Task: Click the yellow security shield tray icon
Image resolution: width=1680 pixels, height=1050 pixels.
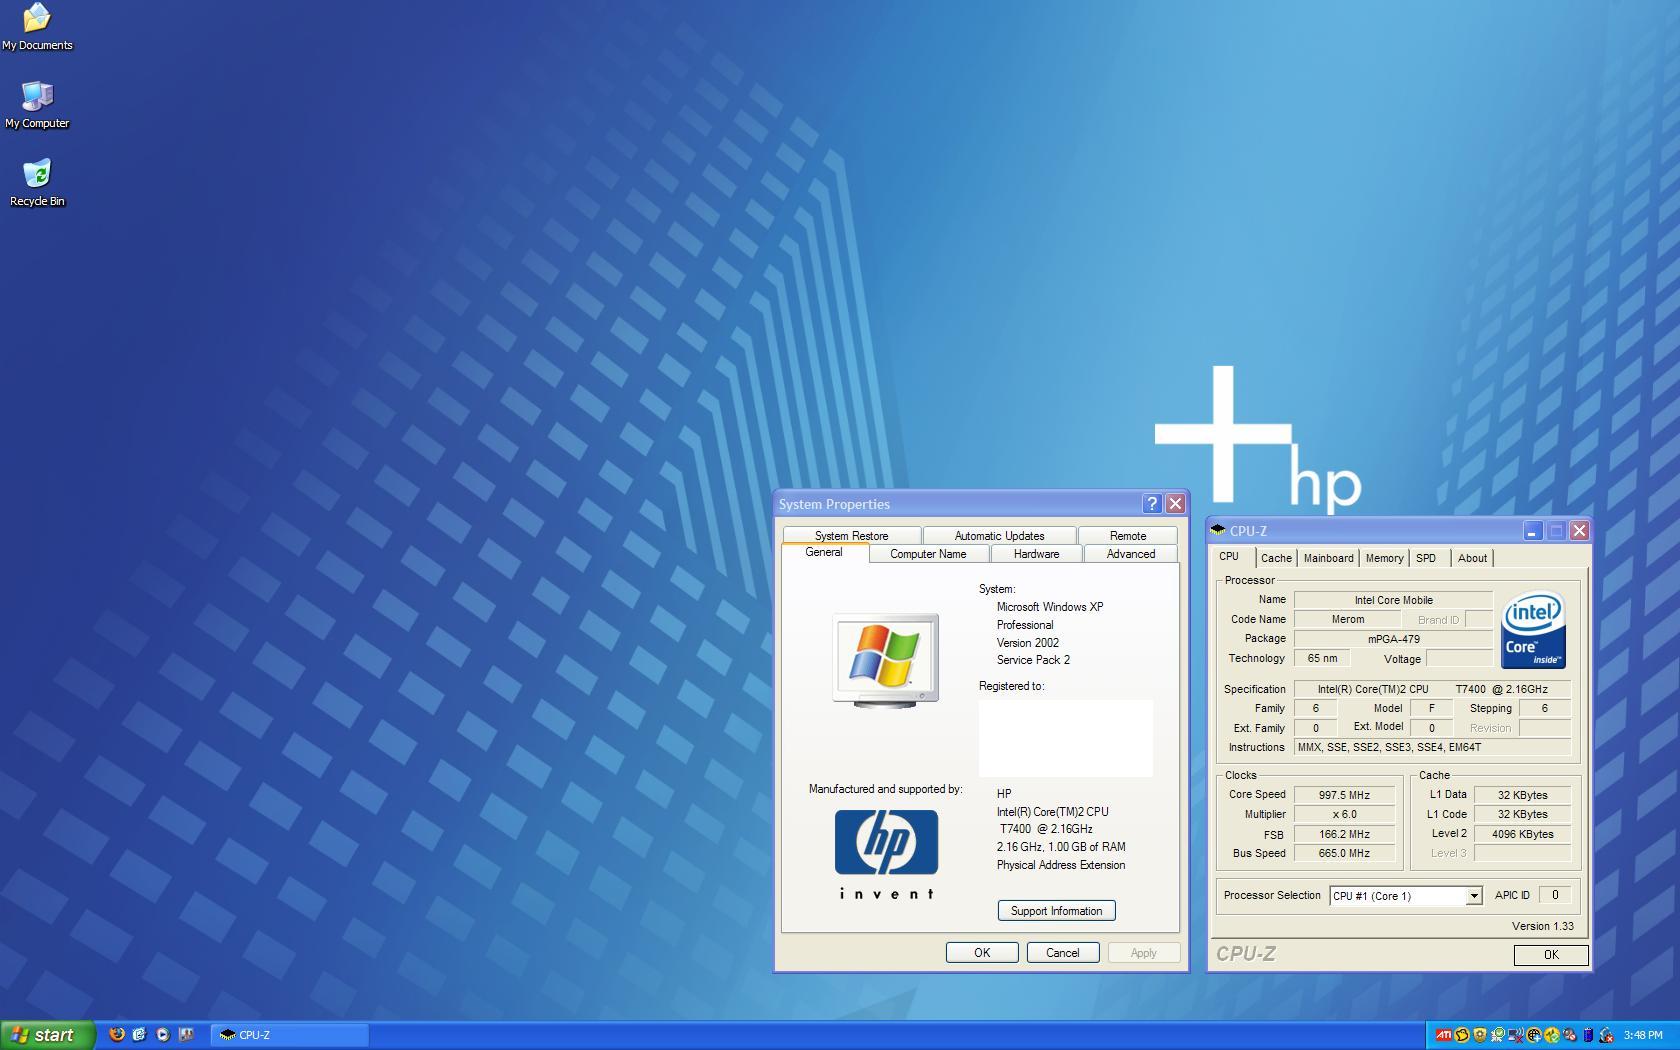Action: tap(1480, 1035)
